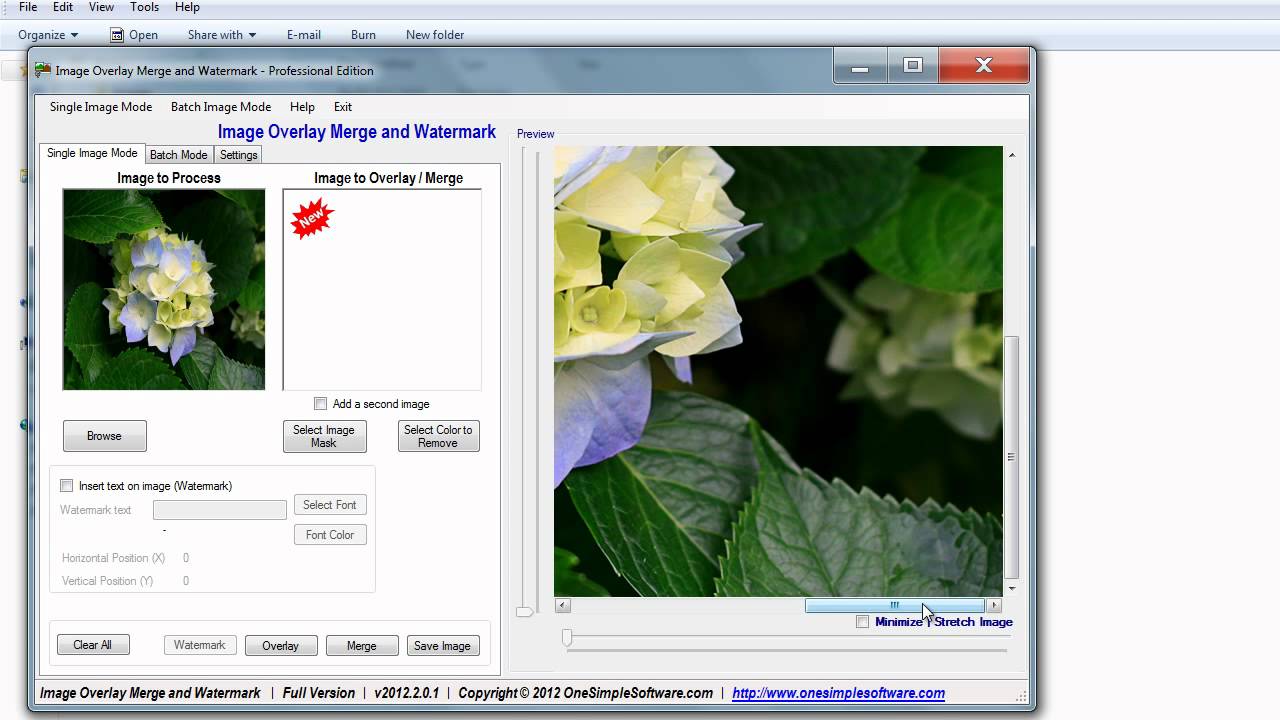Tick Insert text on image (Watermark)
Screen dimensions: 1280x720
[x=67, y=486]
